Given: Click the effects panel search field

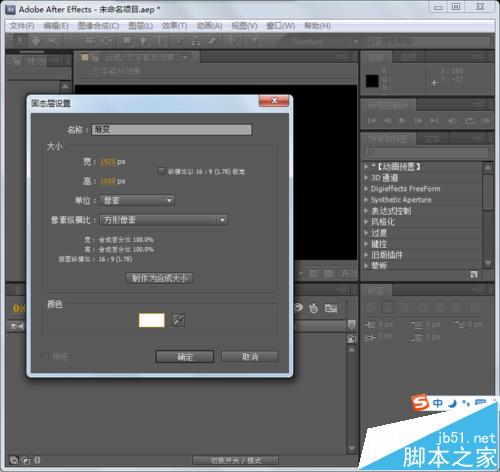Looking at the screenshot, I should click(427, 152).
